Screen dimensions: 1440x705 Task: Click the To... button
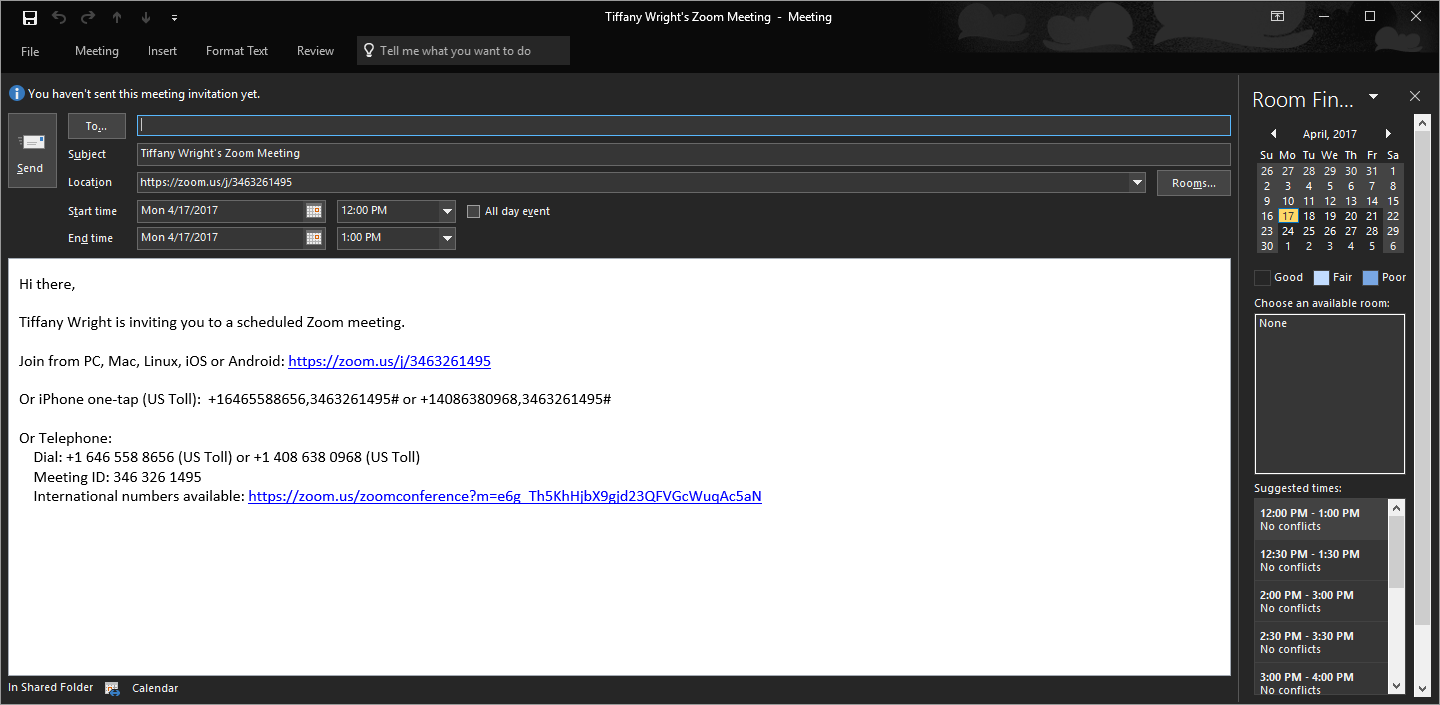pyautogui.click(x=97, y=126)
